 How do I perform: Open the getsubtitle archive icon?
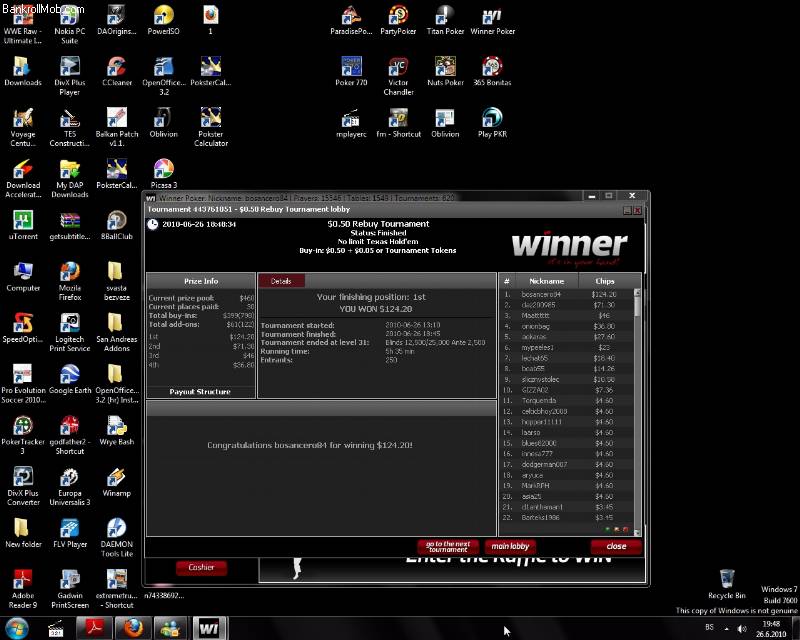pos(69,226)
